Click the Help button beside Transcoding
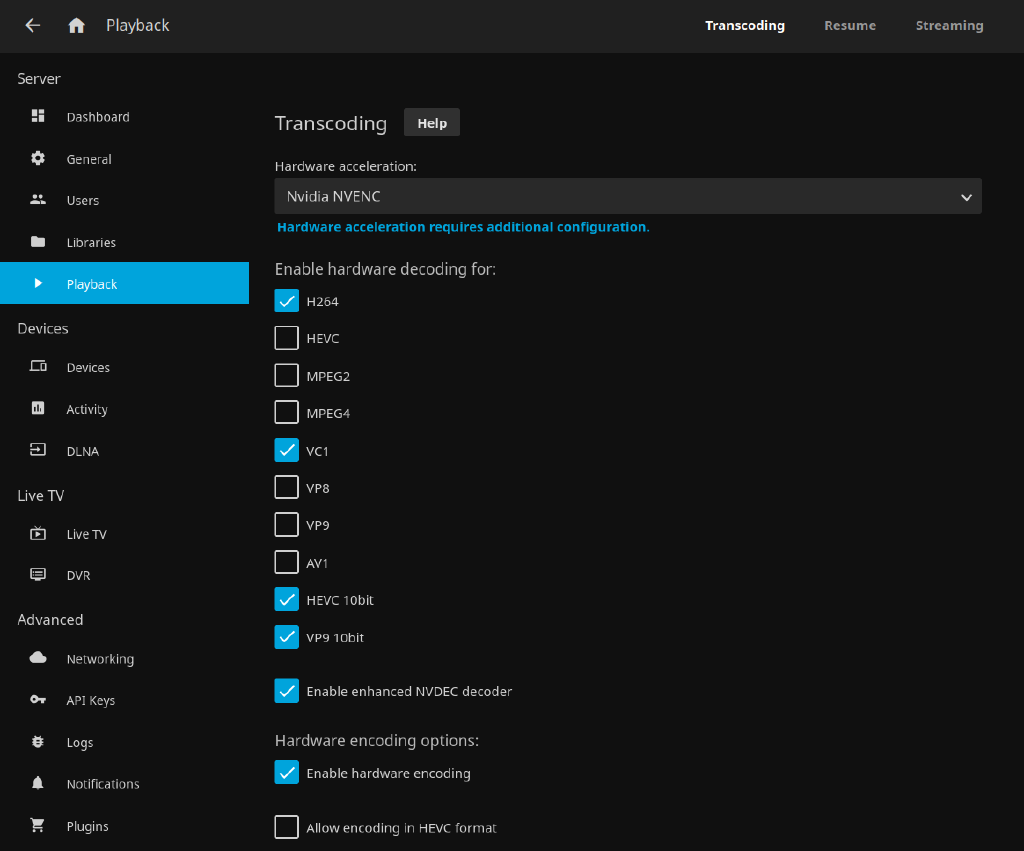 coord(432,123)
